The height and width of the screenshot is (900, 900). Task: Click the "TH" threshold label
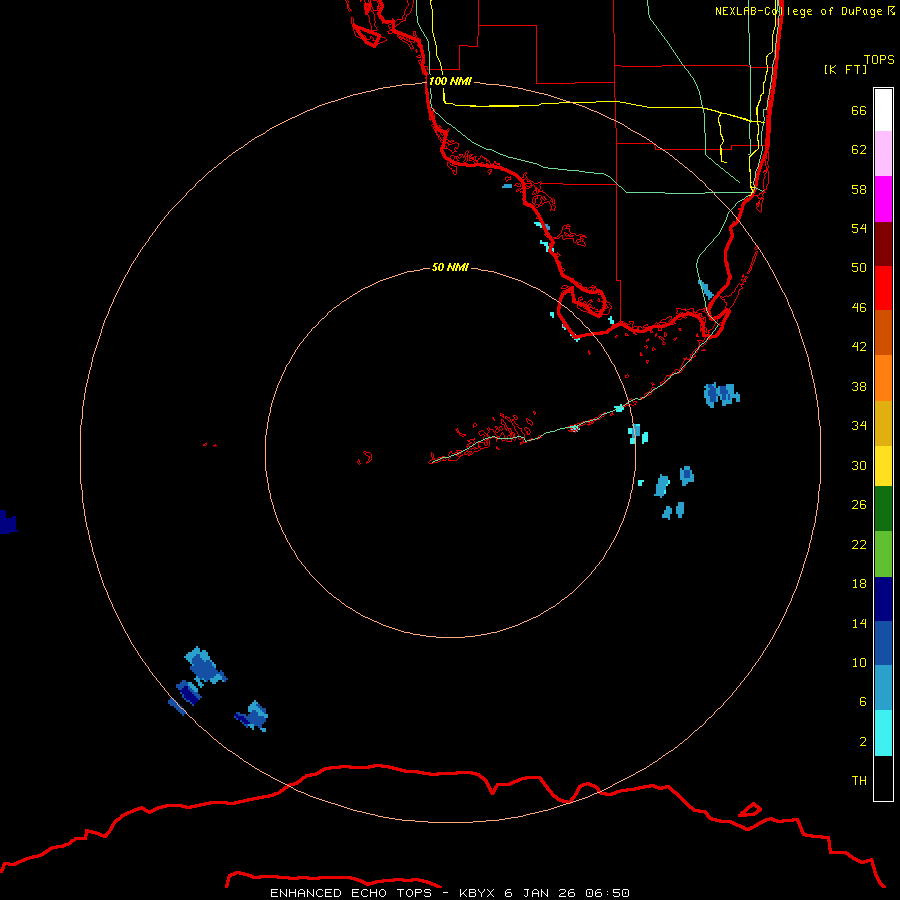coord(859,781)
